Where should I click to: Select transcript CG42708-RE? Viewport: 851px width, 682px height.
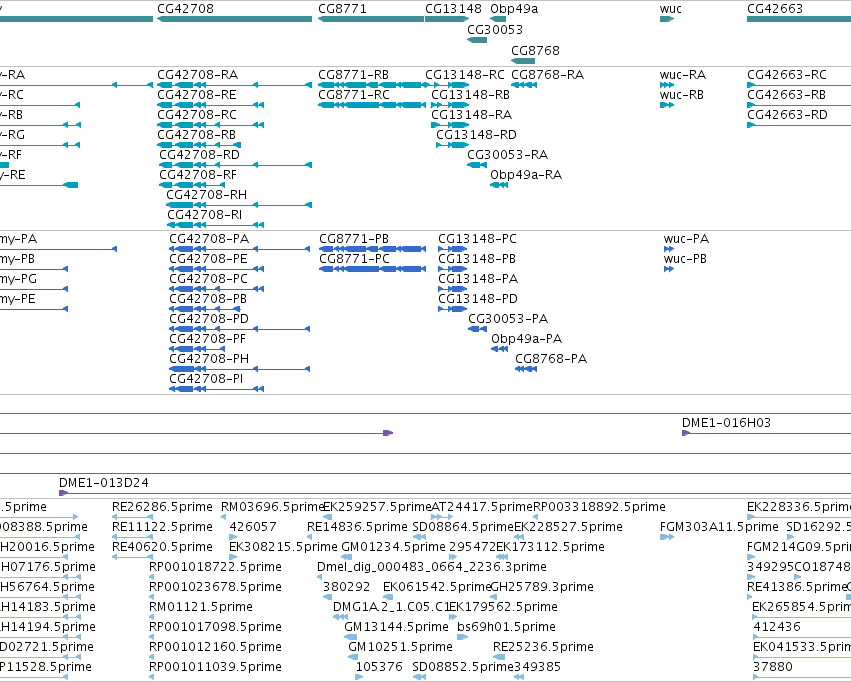(x=196, y=94)
